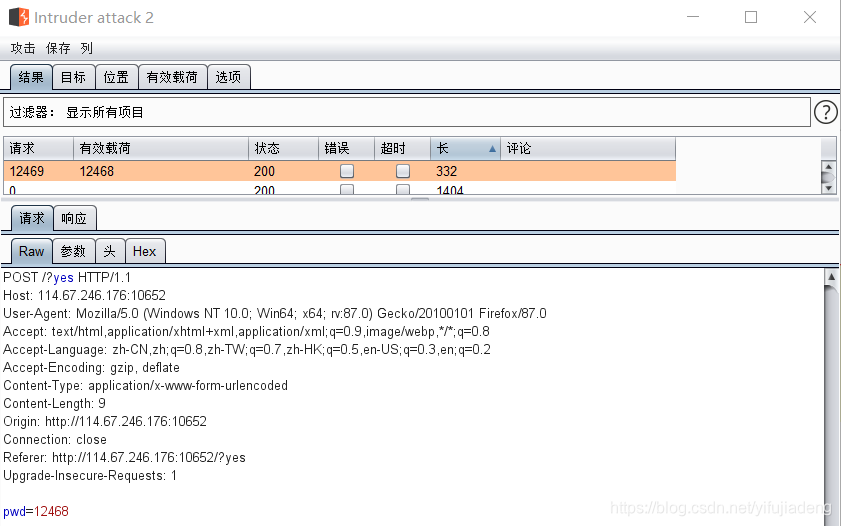Screen dimensions: 841x526
Task: Sort by the 评论 column header
Action: coord(587,149)
